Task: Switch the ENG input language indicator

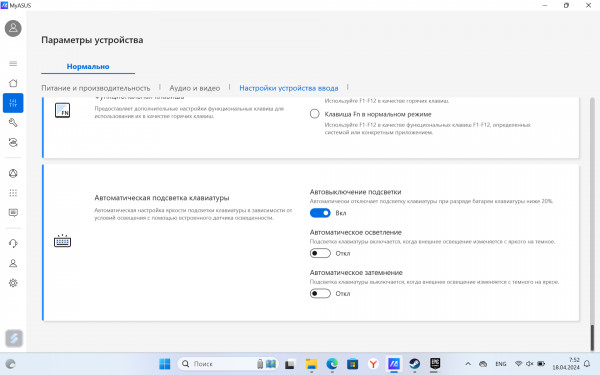Action: tap(501, 364)
